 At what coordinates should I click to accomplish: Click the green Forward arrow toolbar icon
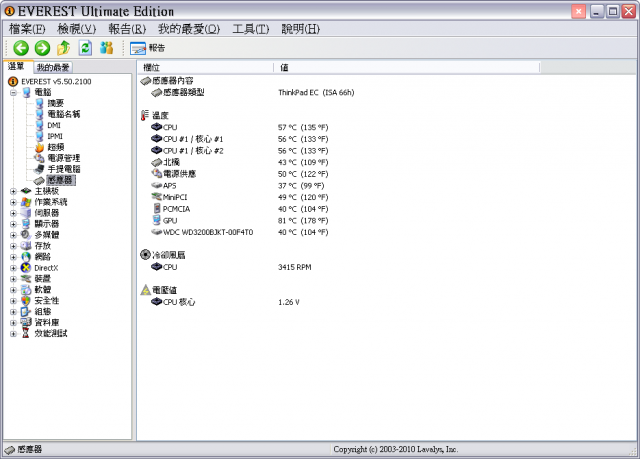[x=42, y=48]
